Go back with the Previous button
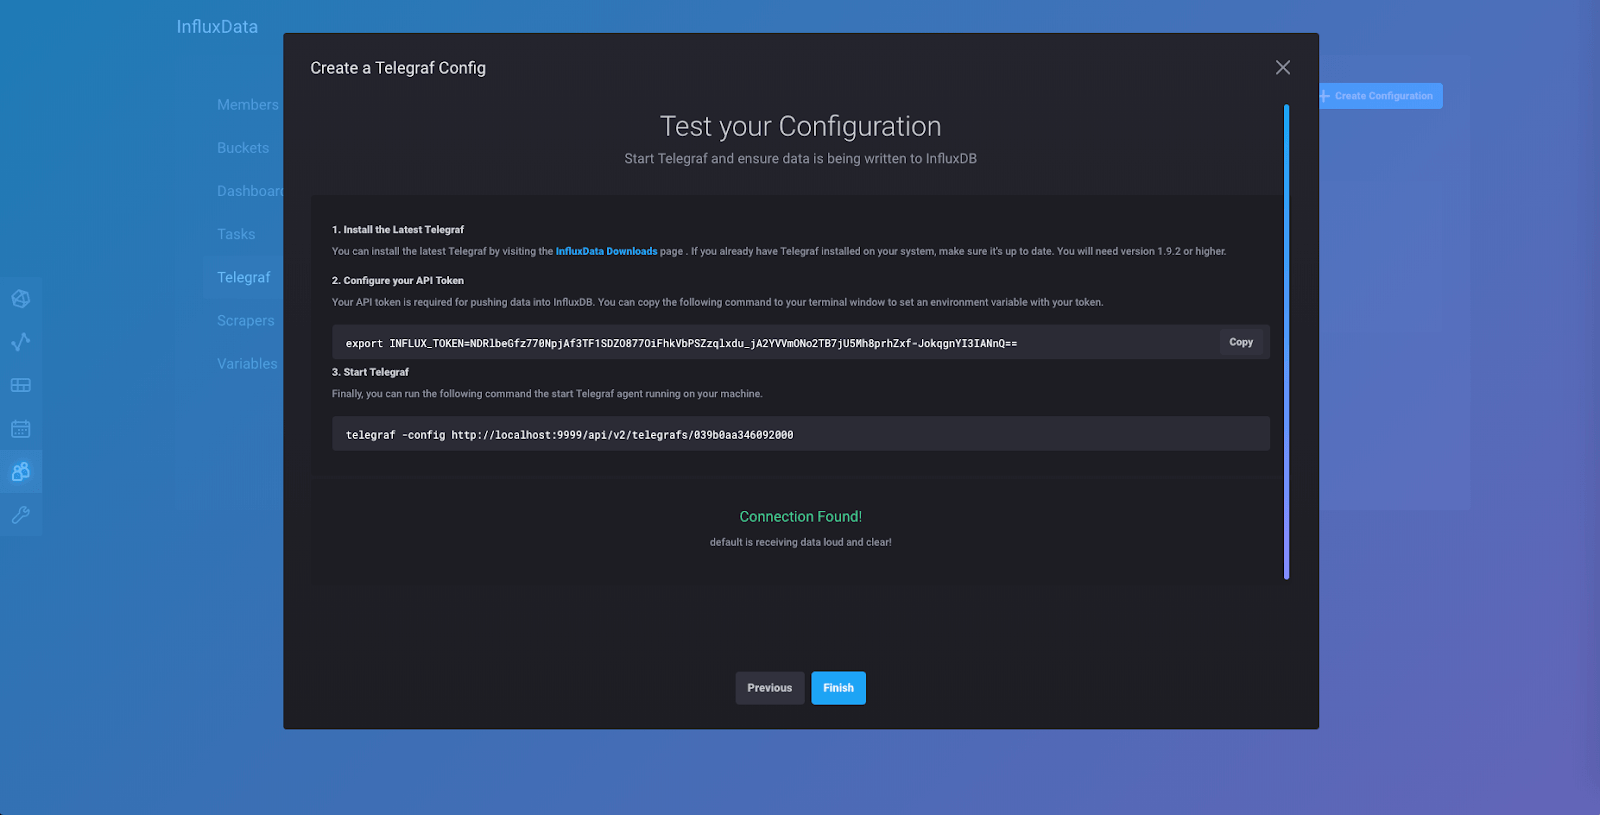 click(769, 688)
